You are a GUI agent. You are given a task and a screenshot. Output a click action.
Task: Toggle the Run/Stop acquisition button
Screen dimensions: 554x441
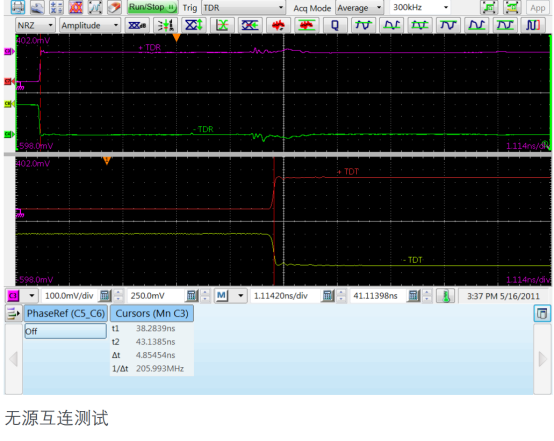[x=152, y=7]
